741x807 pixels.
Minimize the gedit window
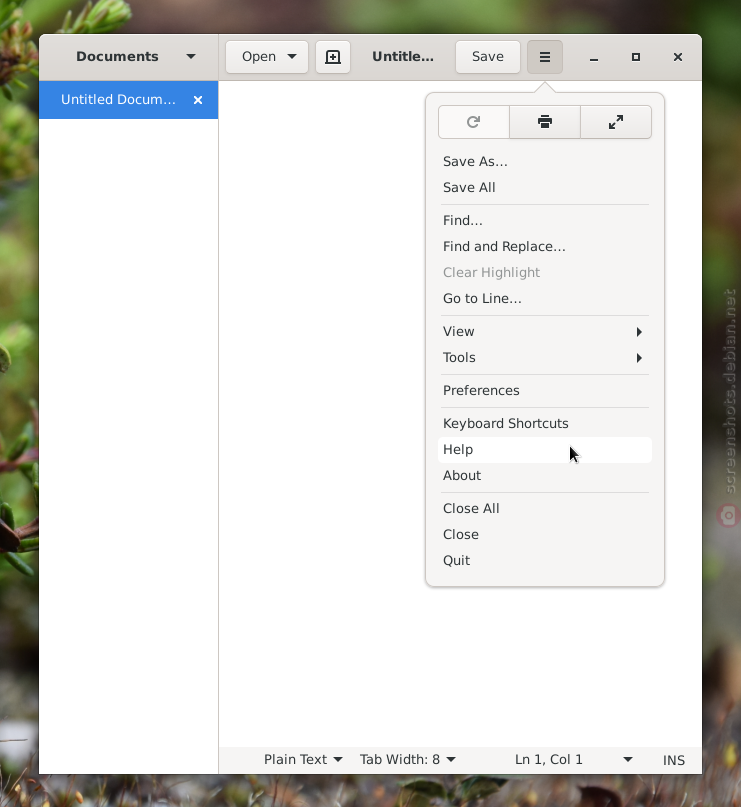pyautogui.click(x=594, y=57)
